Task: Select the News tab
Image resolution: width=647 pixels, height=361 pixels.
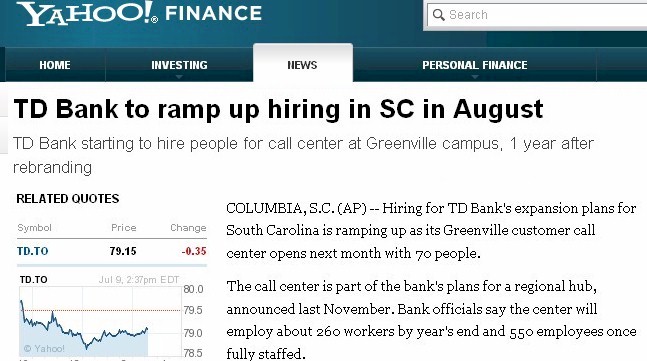Action: pos(302,64)
